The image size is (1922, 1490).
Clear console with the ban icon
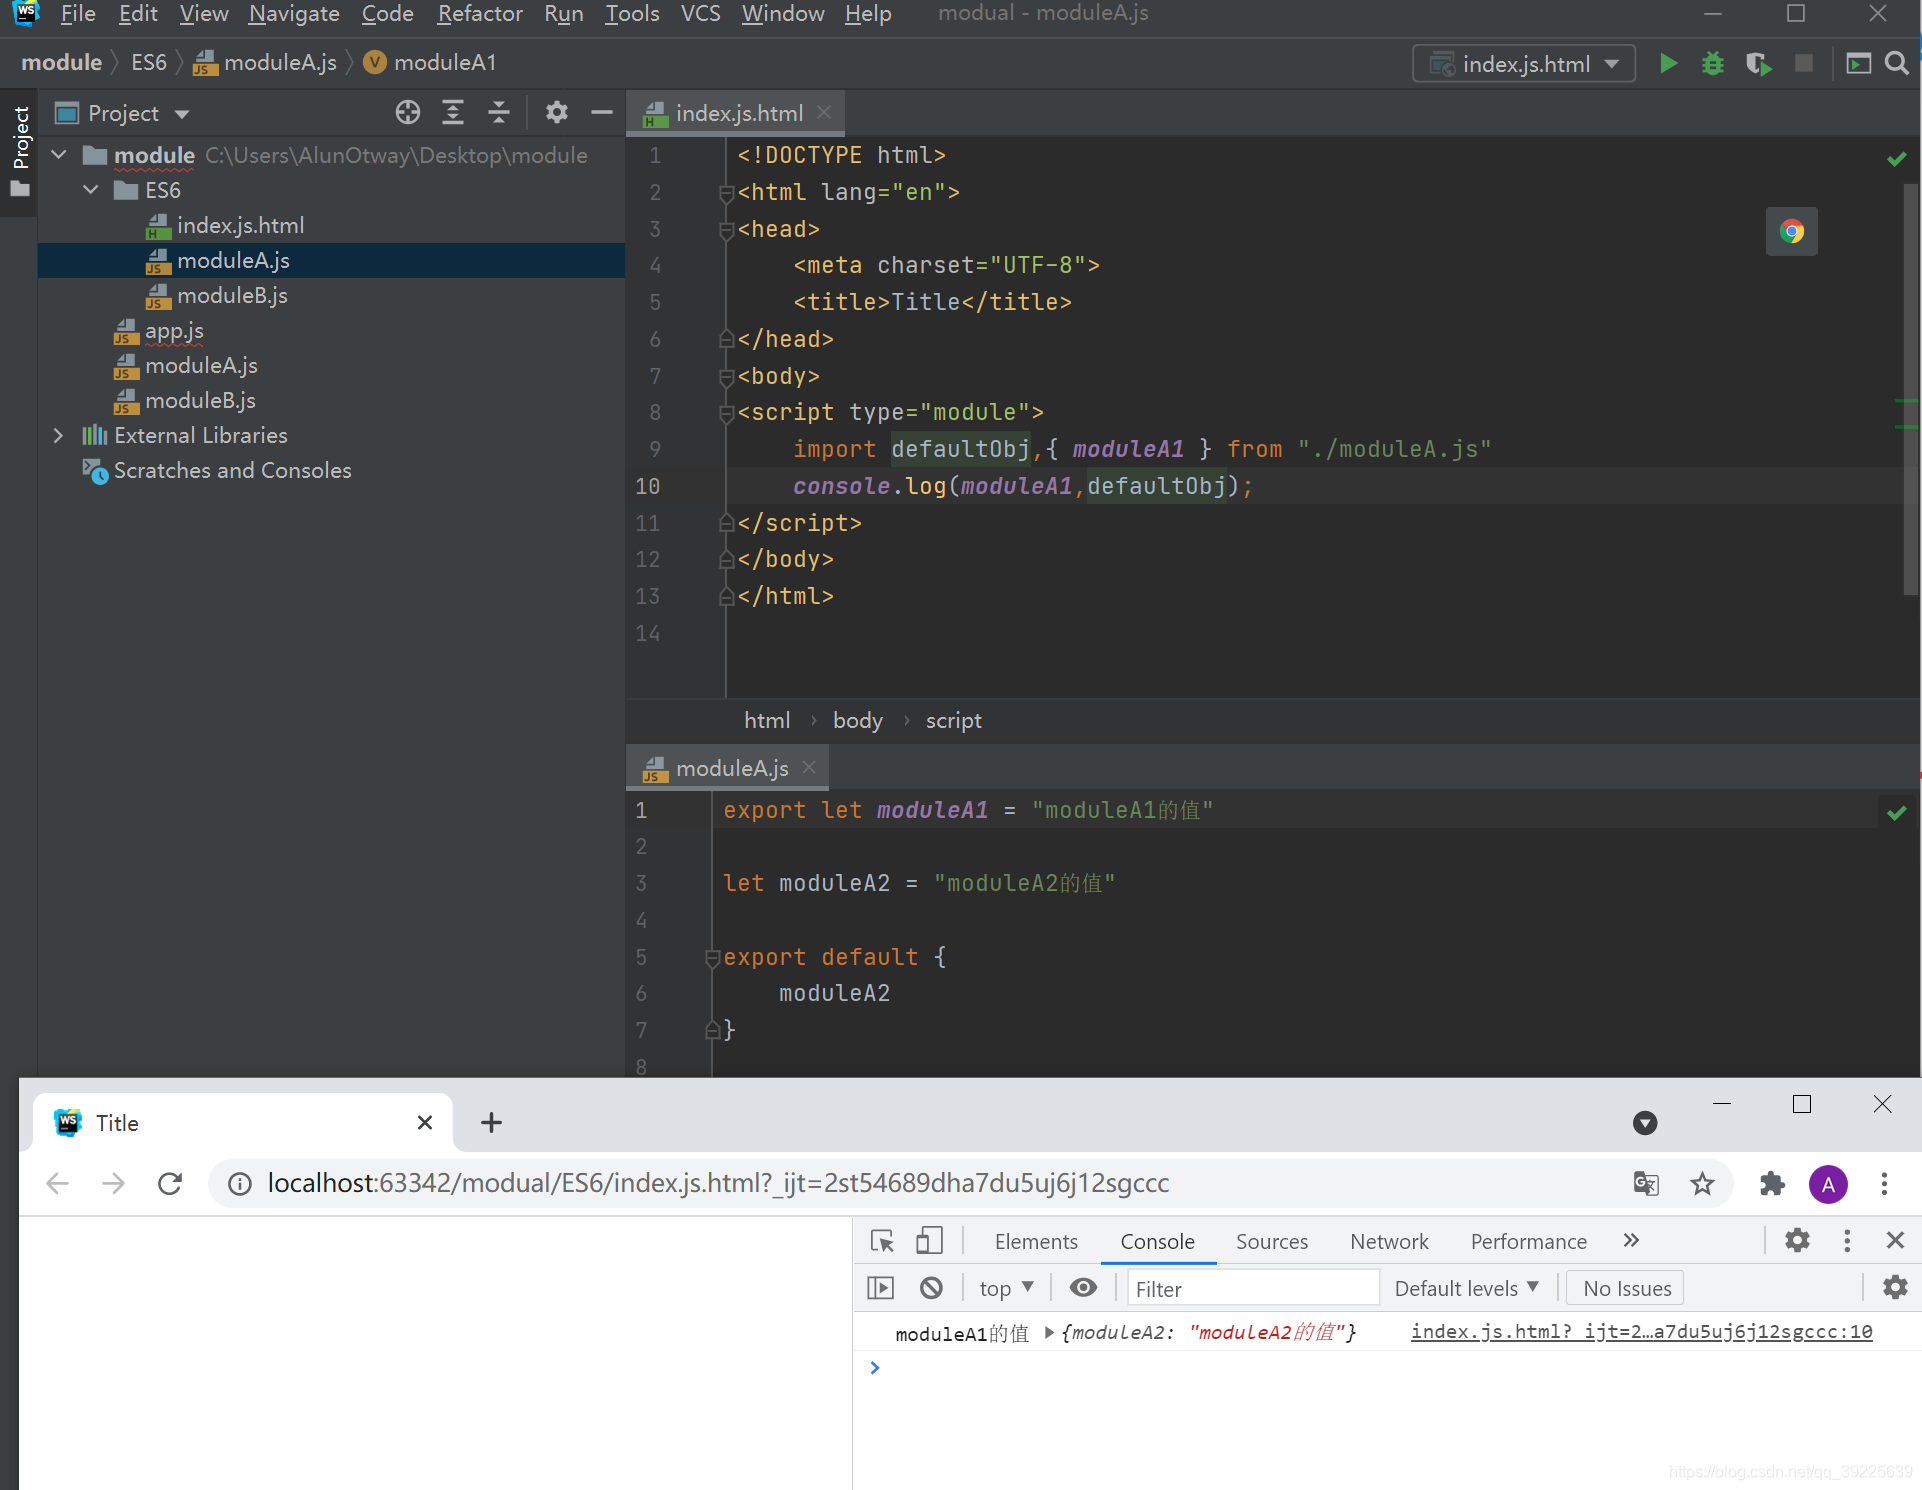click(931, 1288)
